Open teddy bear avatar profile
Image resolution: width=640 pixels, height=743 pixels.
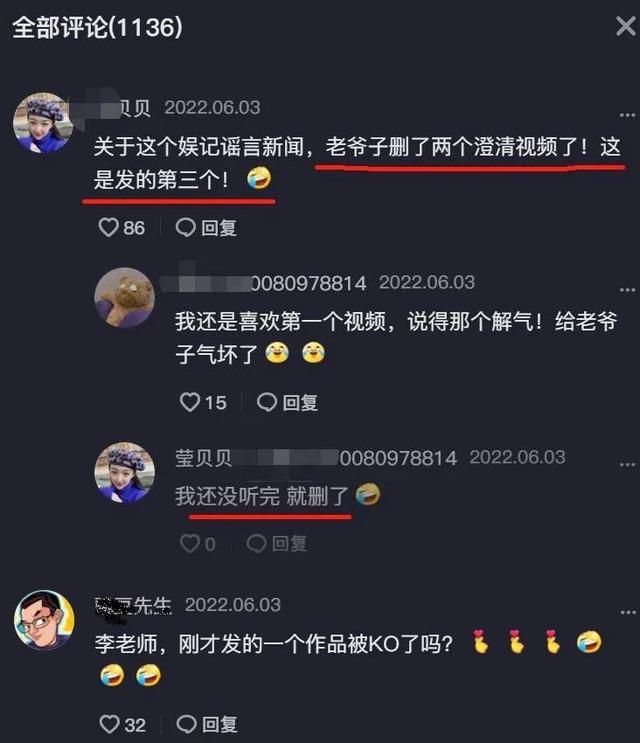click(x=125, y=298)
